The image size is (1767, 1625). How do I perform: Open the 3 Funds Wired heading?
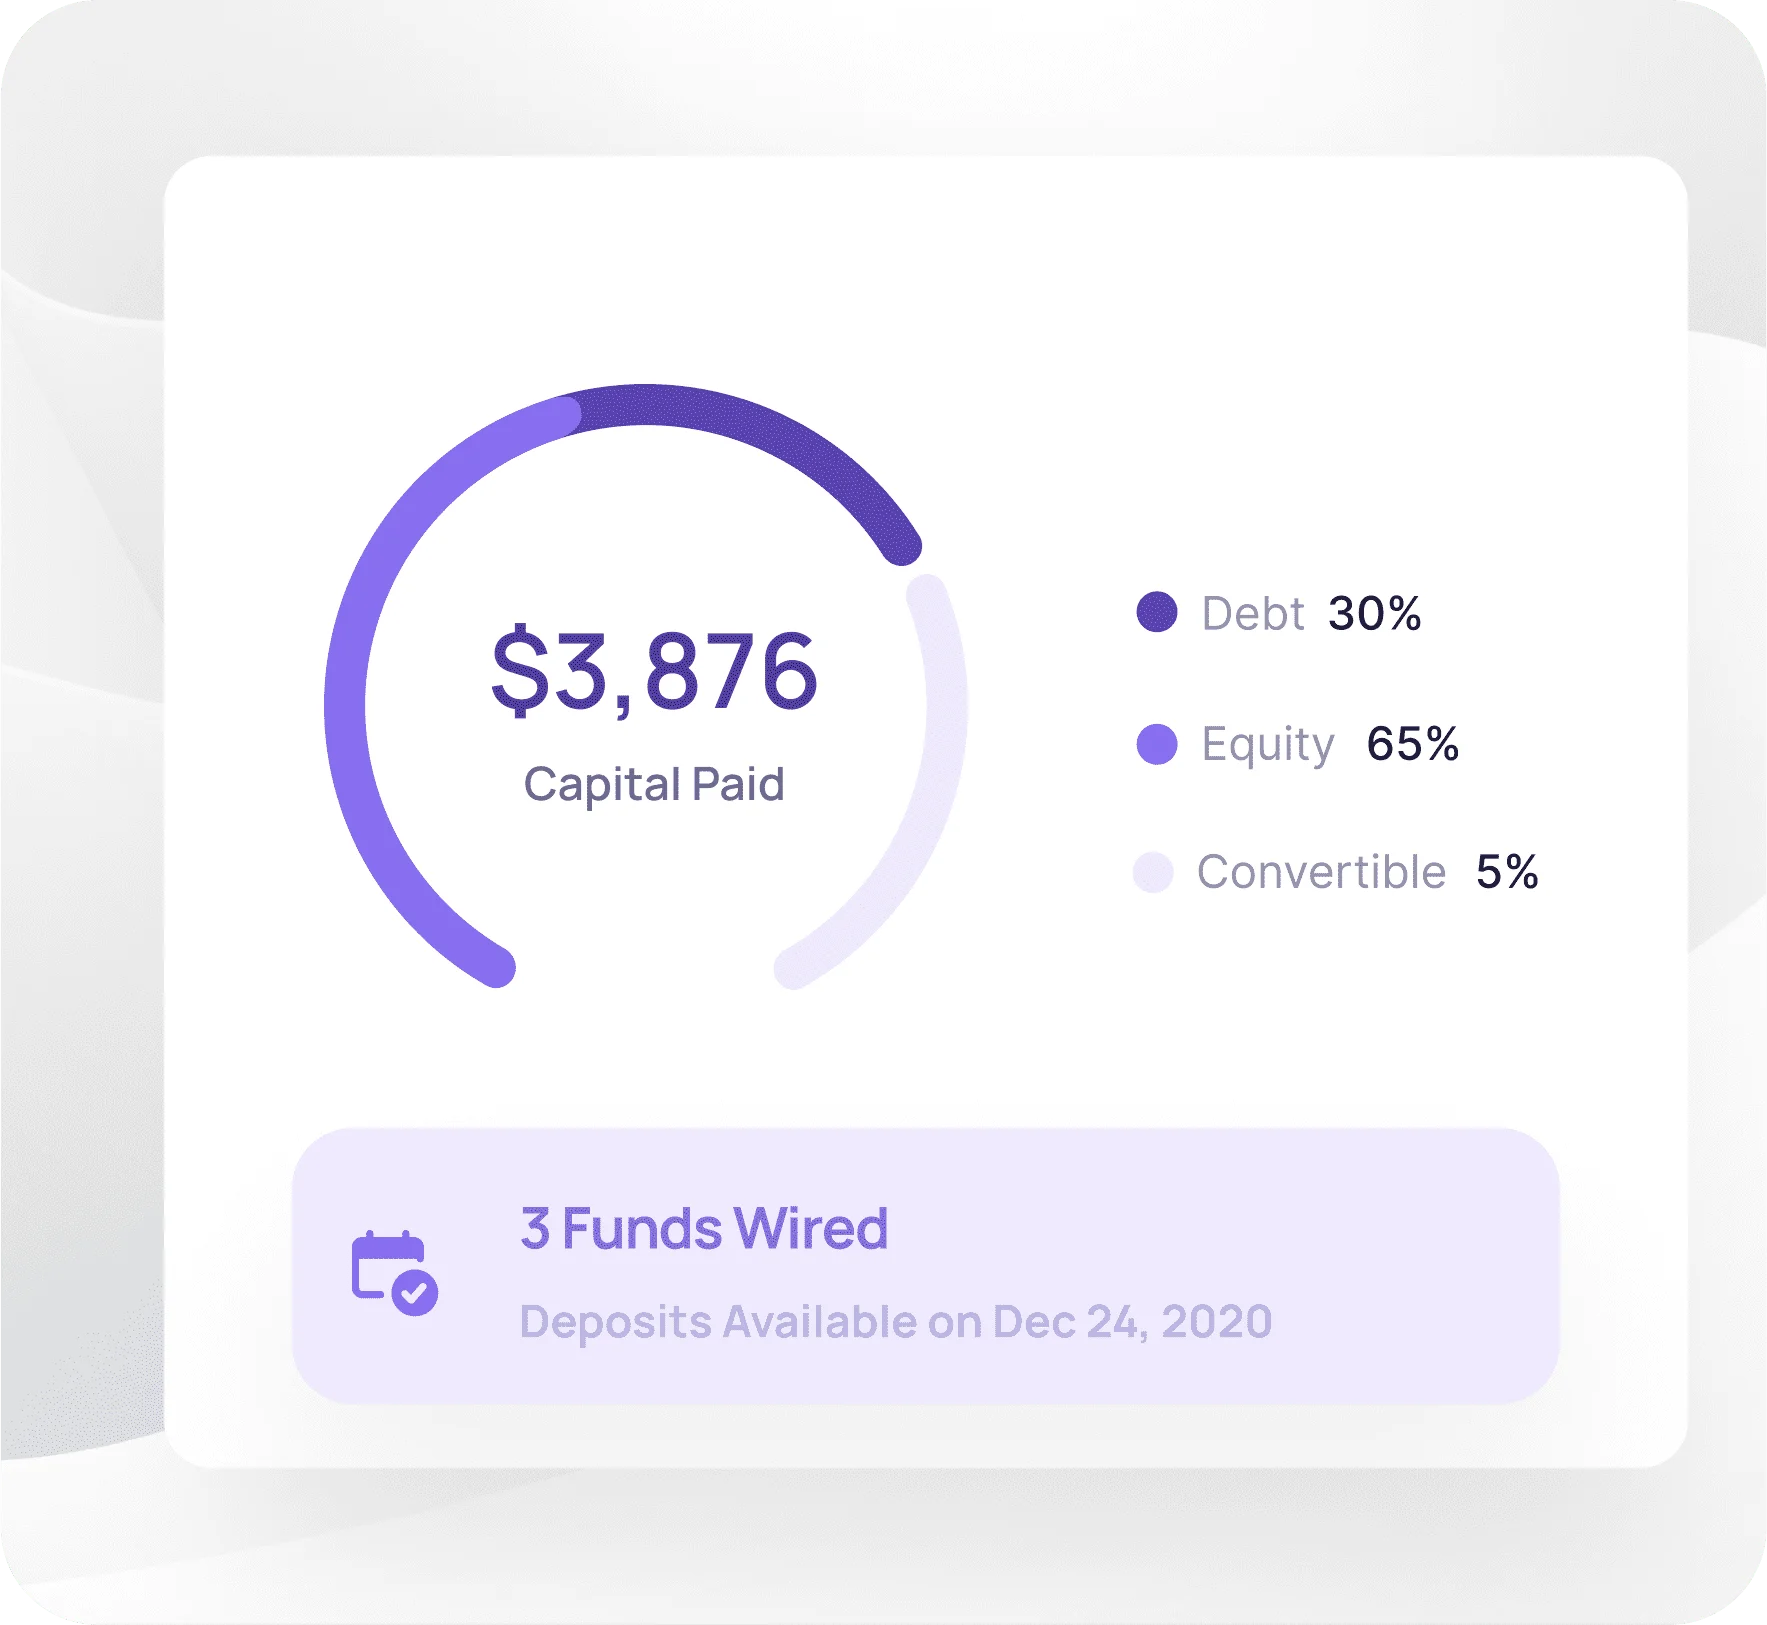(x=704, y=1228)
